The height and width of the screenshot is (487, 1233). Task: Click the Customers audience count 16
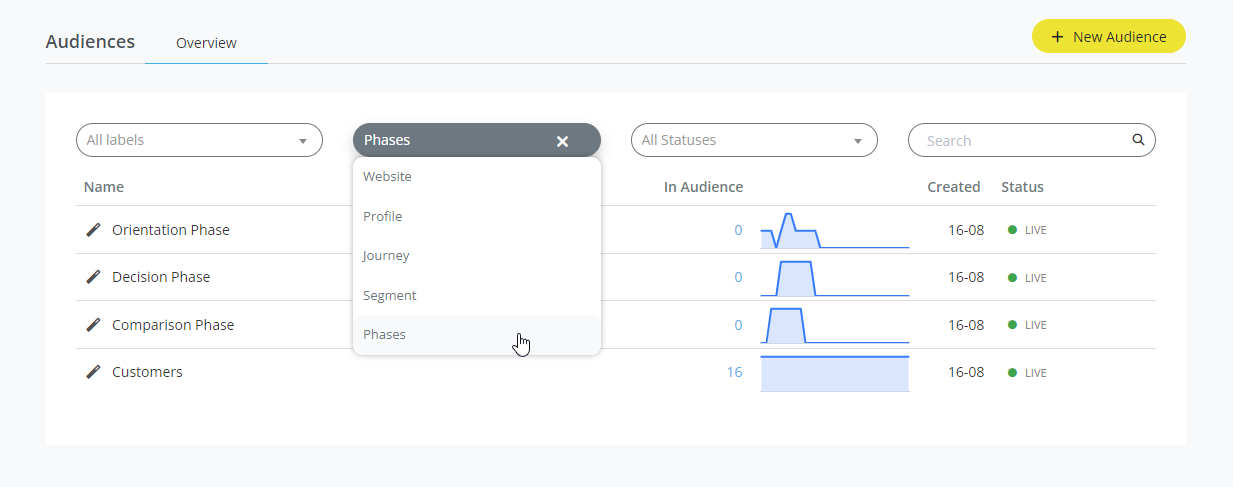click(734, 372)
